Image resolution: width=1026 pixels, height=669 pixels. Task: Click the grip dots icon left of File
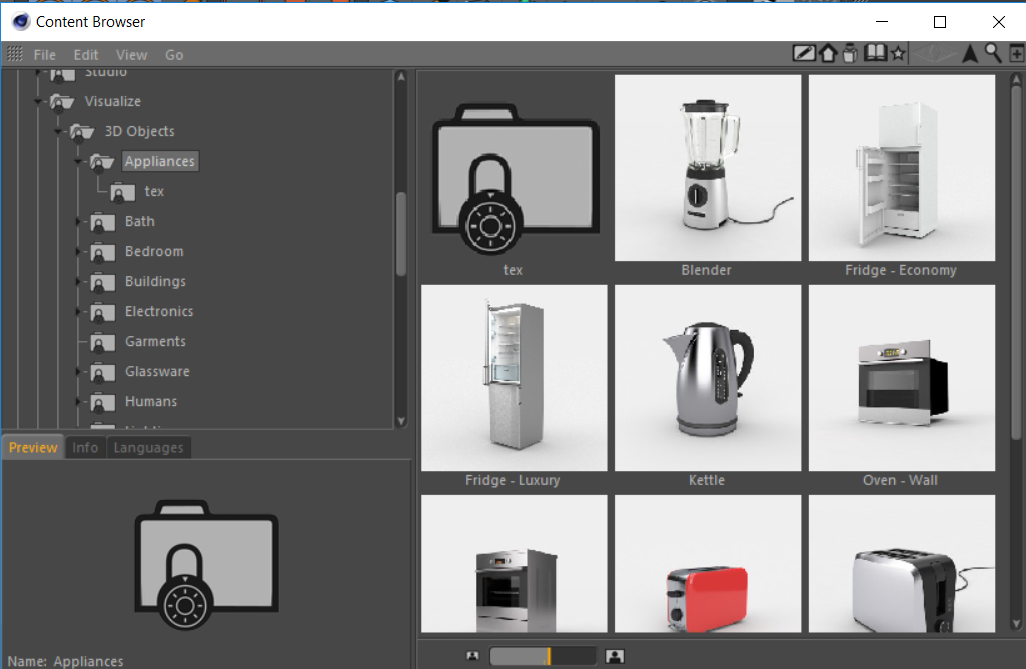pyautogui.click(x=14, y=54)
